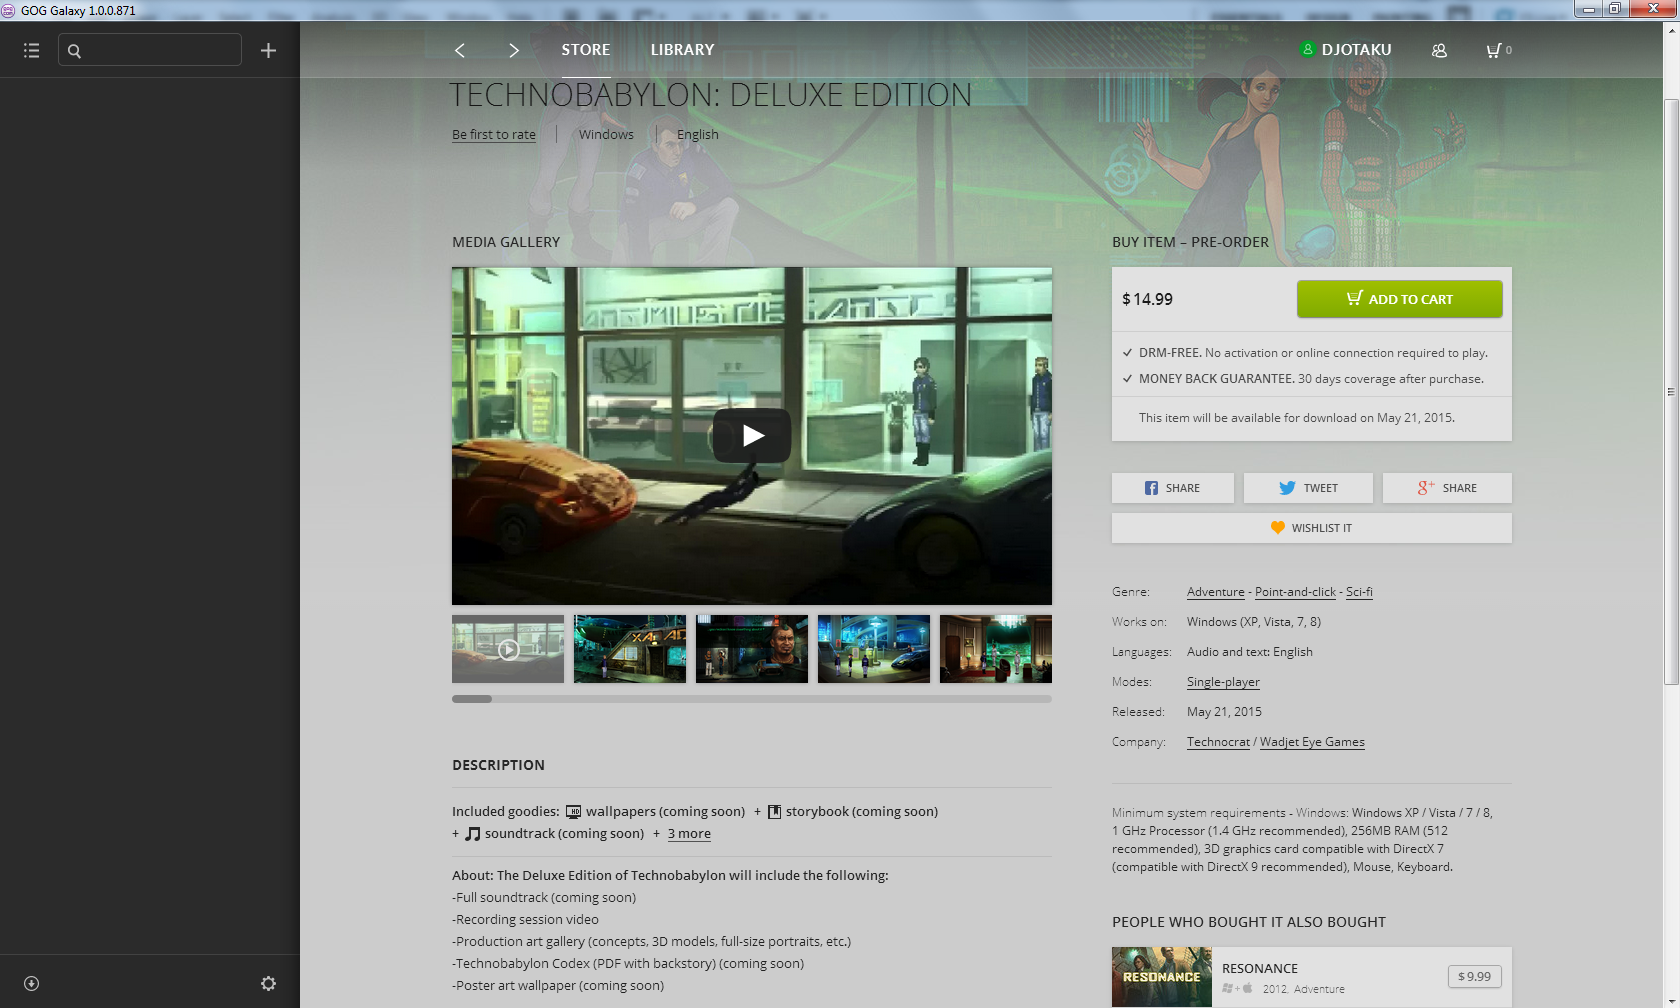Open the Wadjet Eye Games link

[1312, 742]
